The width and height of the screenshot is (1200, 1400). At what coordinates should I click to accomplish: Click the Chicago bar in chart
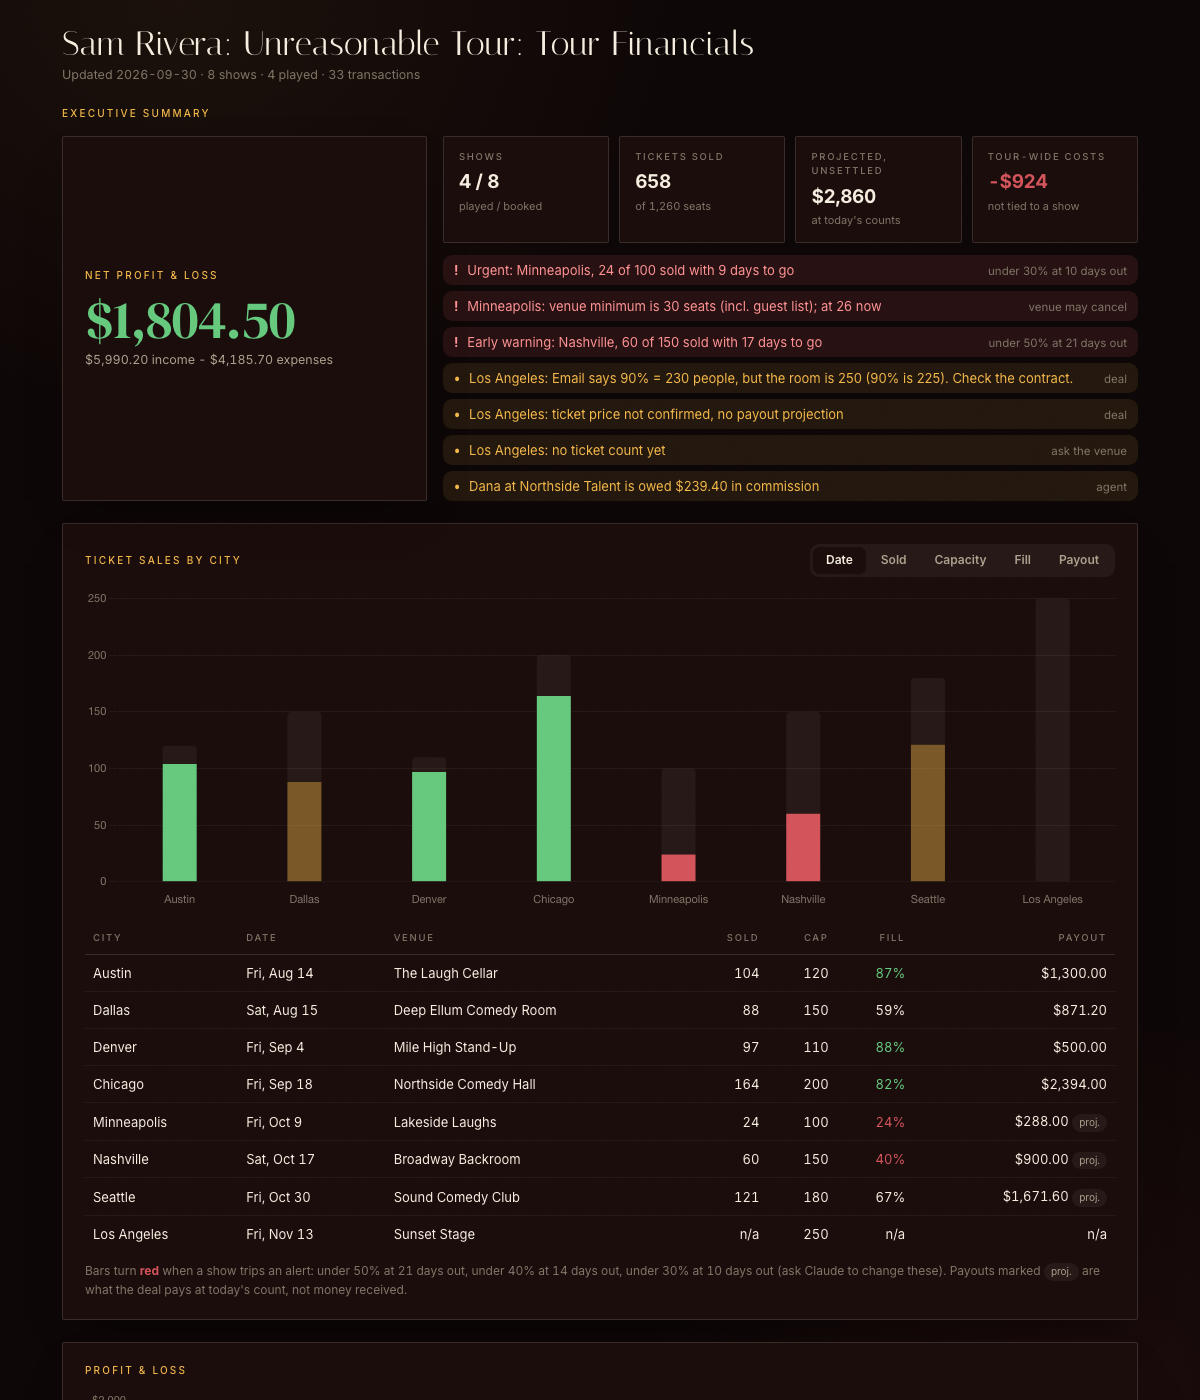point(554,788)
